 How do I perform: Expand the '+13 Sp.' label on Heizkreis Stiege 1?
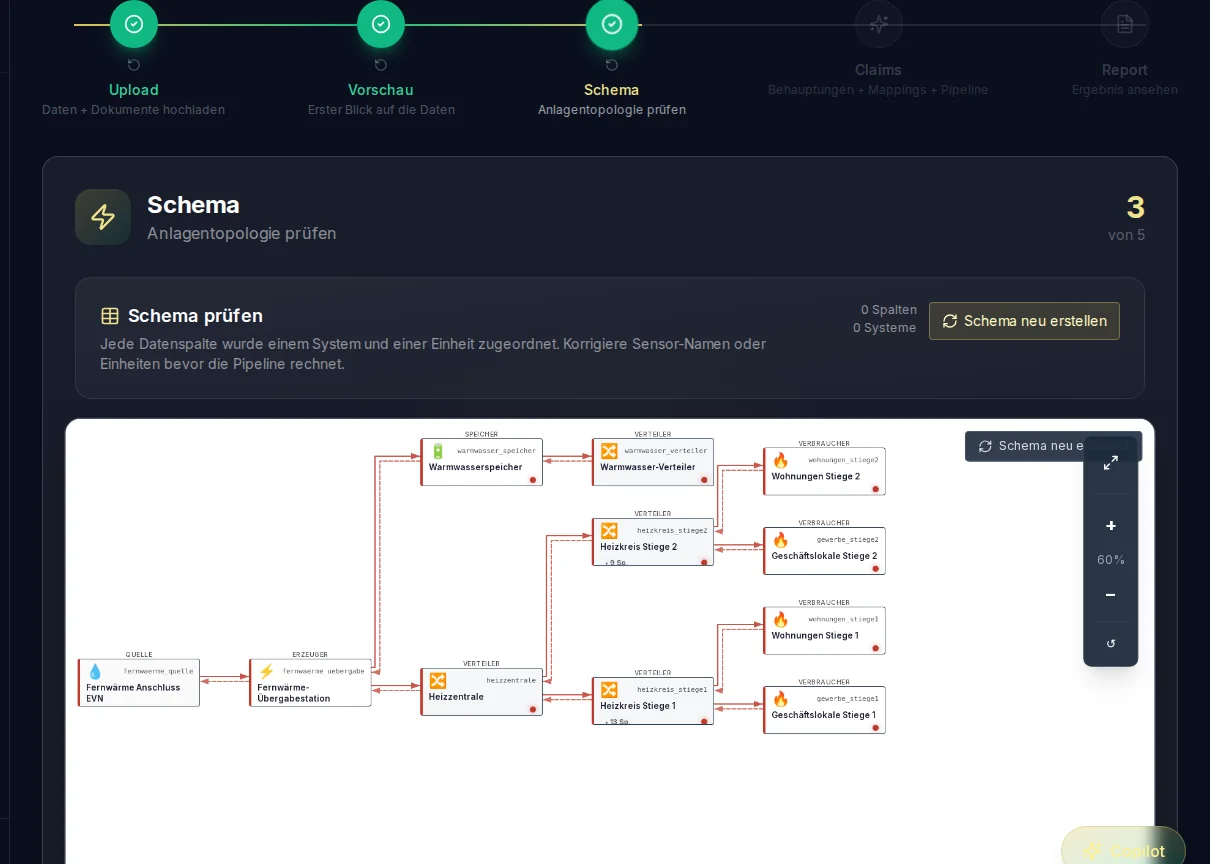pyautogui.click(x=616, y=721)
